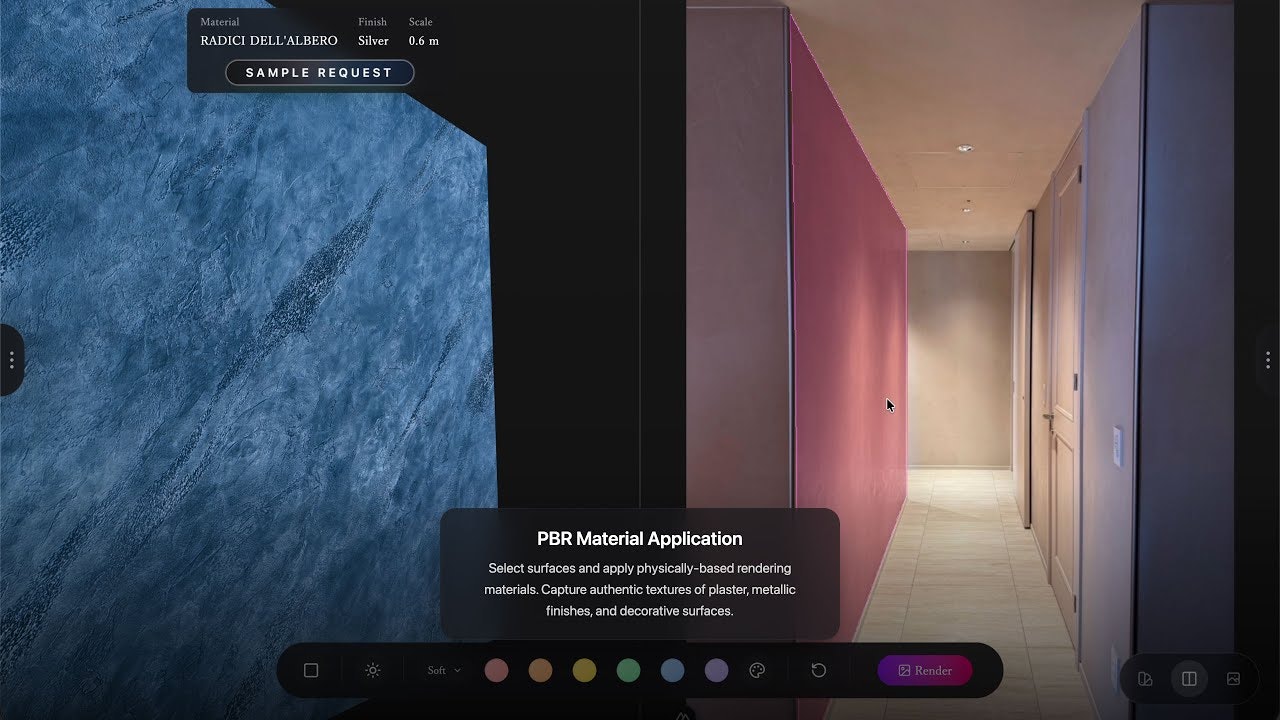Click the Render button
Image resolution: width=1280 pixels, height=720 pixels.
924,670
